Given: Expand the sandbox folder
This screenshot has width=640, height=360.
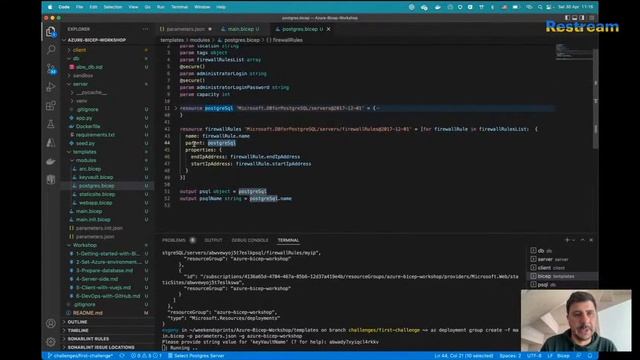Looking at the screenshot, I should [x=82, y=76].
